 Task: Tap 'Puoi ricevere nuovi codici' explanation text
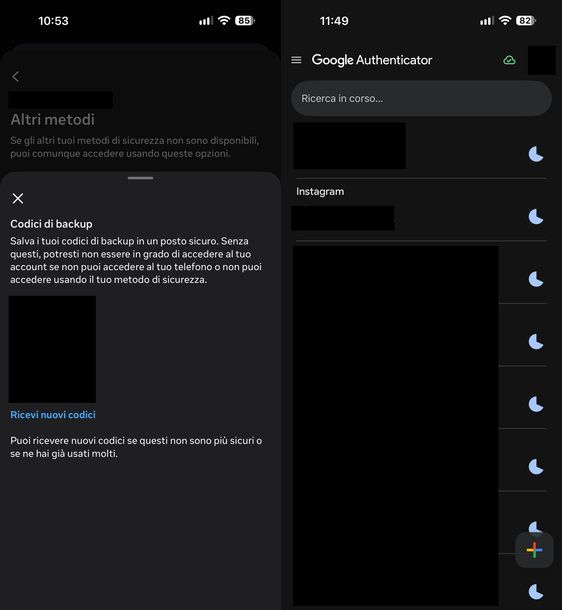point(136,447)
